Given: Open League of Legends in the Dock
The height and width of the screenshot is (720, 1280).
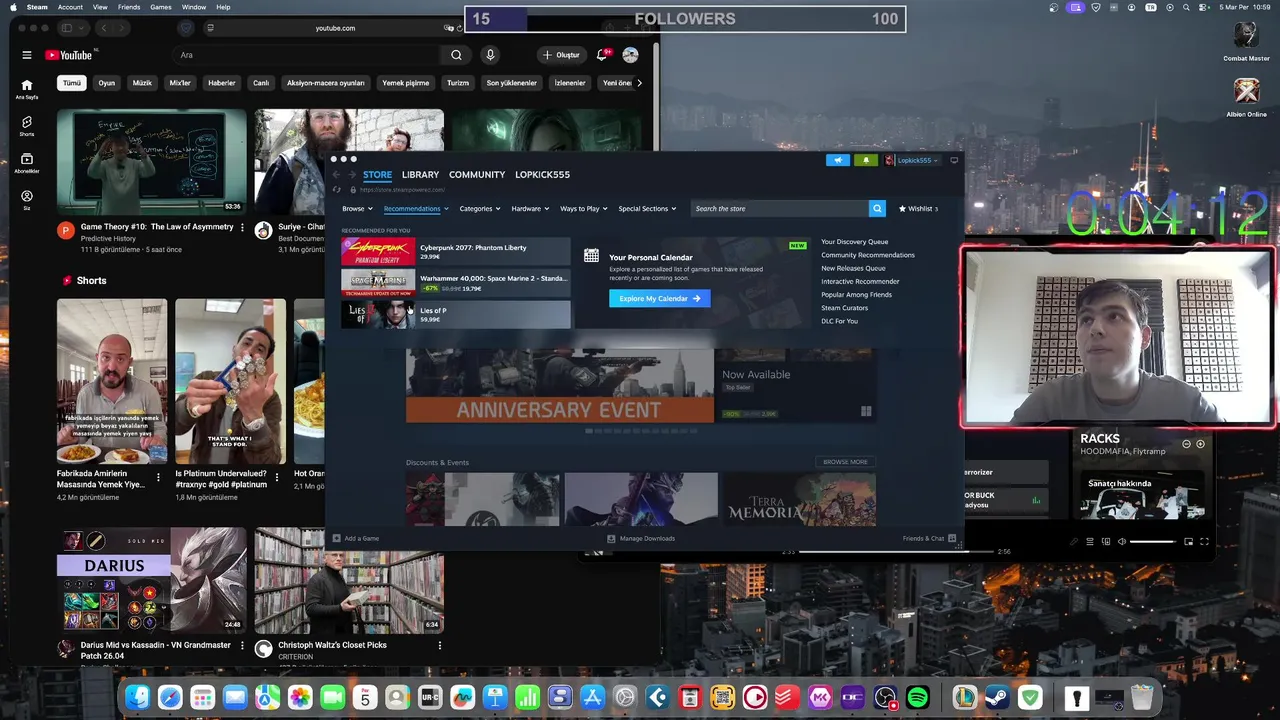Looking at the screenshot, I should pos(964,697).
